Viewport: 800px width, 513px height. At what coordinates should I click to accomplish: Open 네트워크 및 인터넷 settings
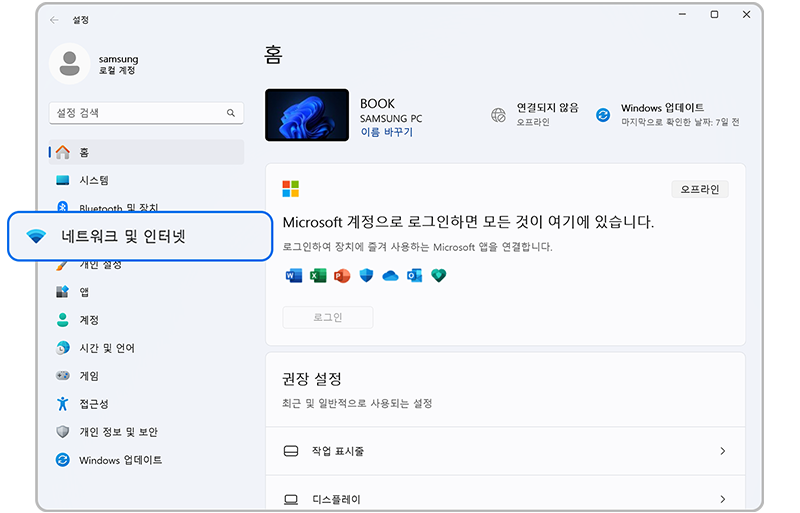click(140, 236)
